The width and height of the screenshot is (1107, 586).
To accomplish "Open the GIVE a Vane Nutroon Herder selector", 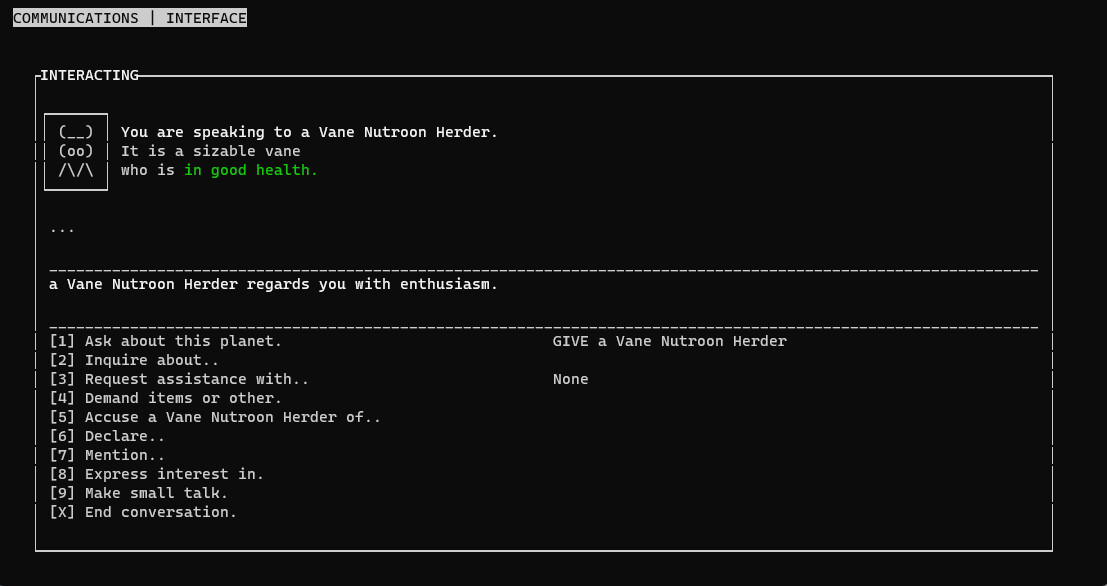I will [669, 340].
